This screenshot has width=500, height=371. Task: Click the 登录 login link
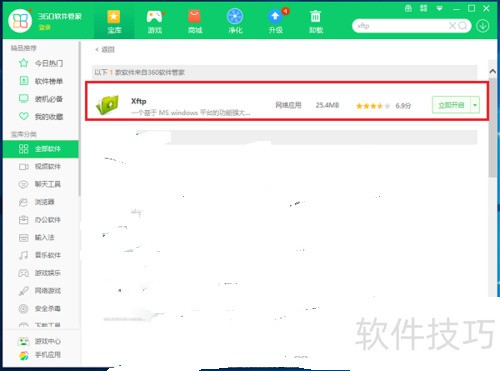44,28
